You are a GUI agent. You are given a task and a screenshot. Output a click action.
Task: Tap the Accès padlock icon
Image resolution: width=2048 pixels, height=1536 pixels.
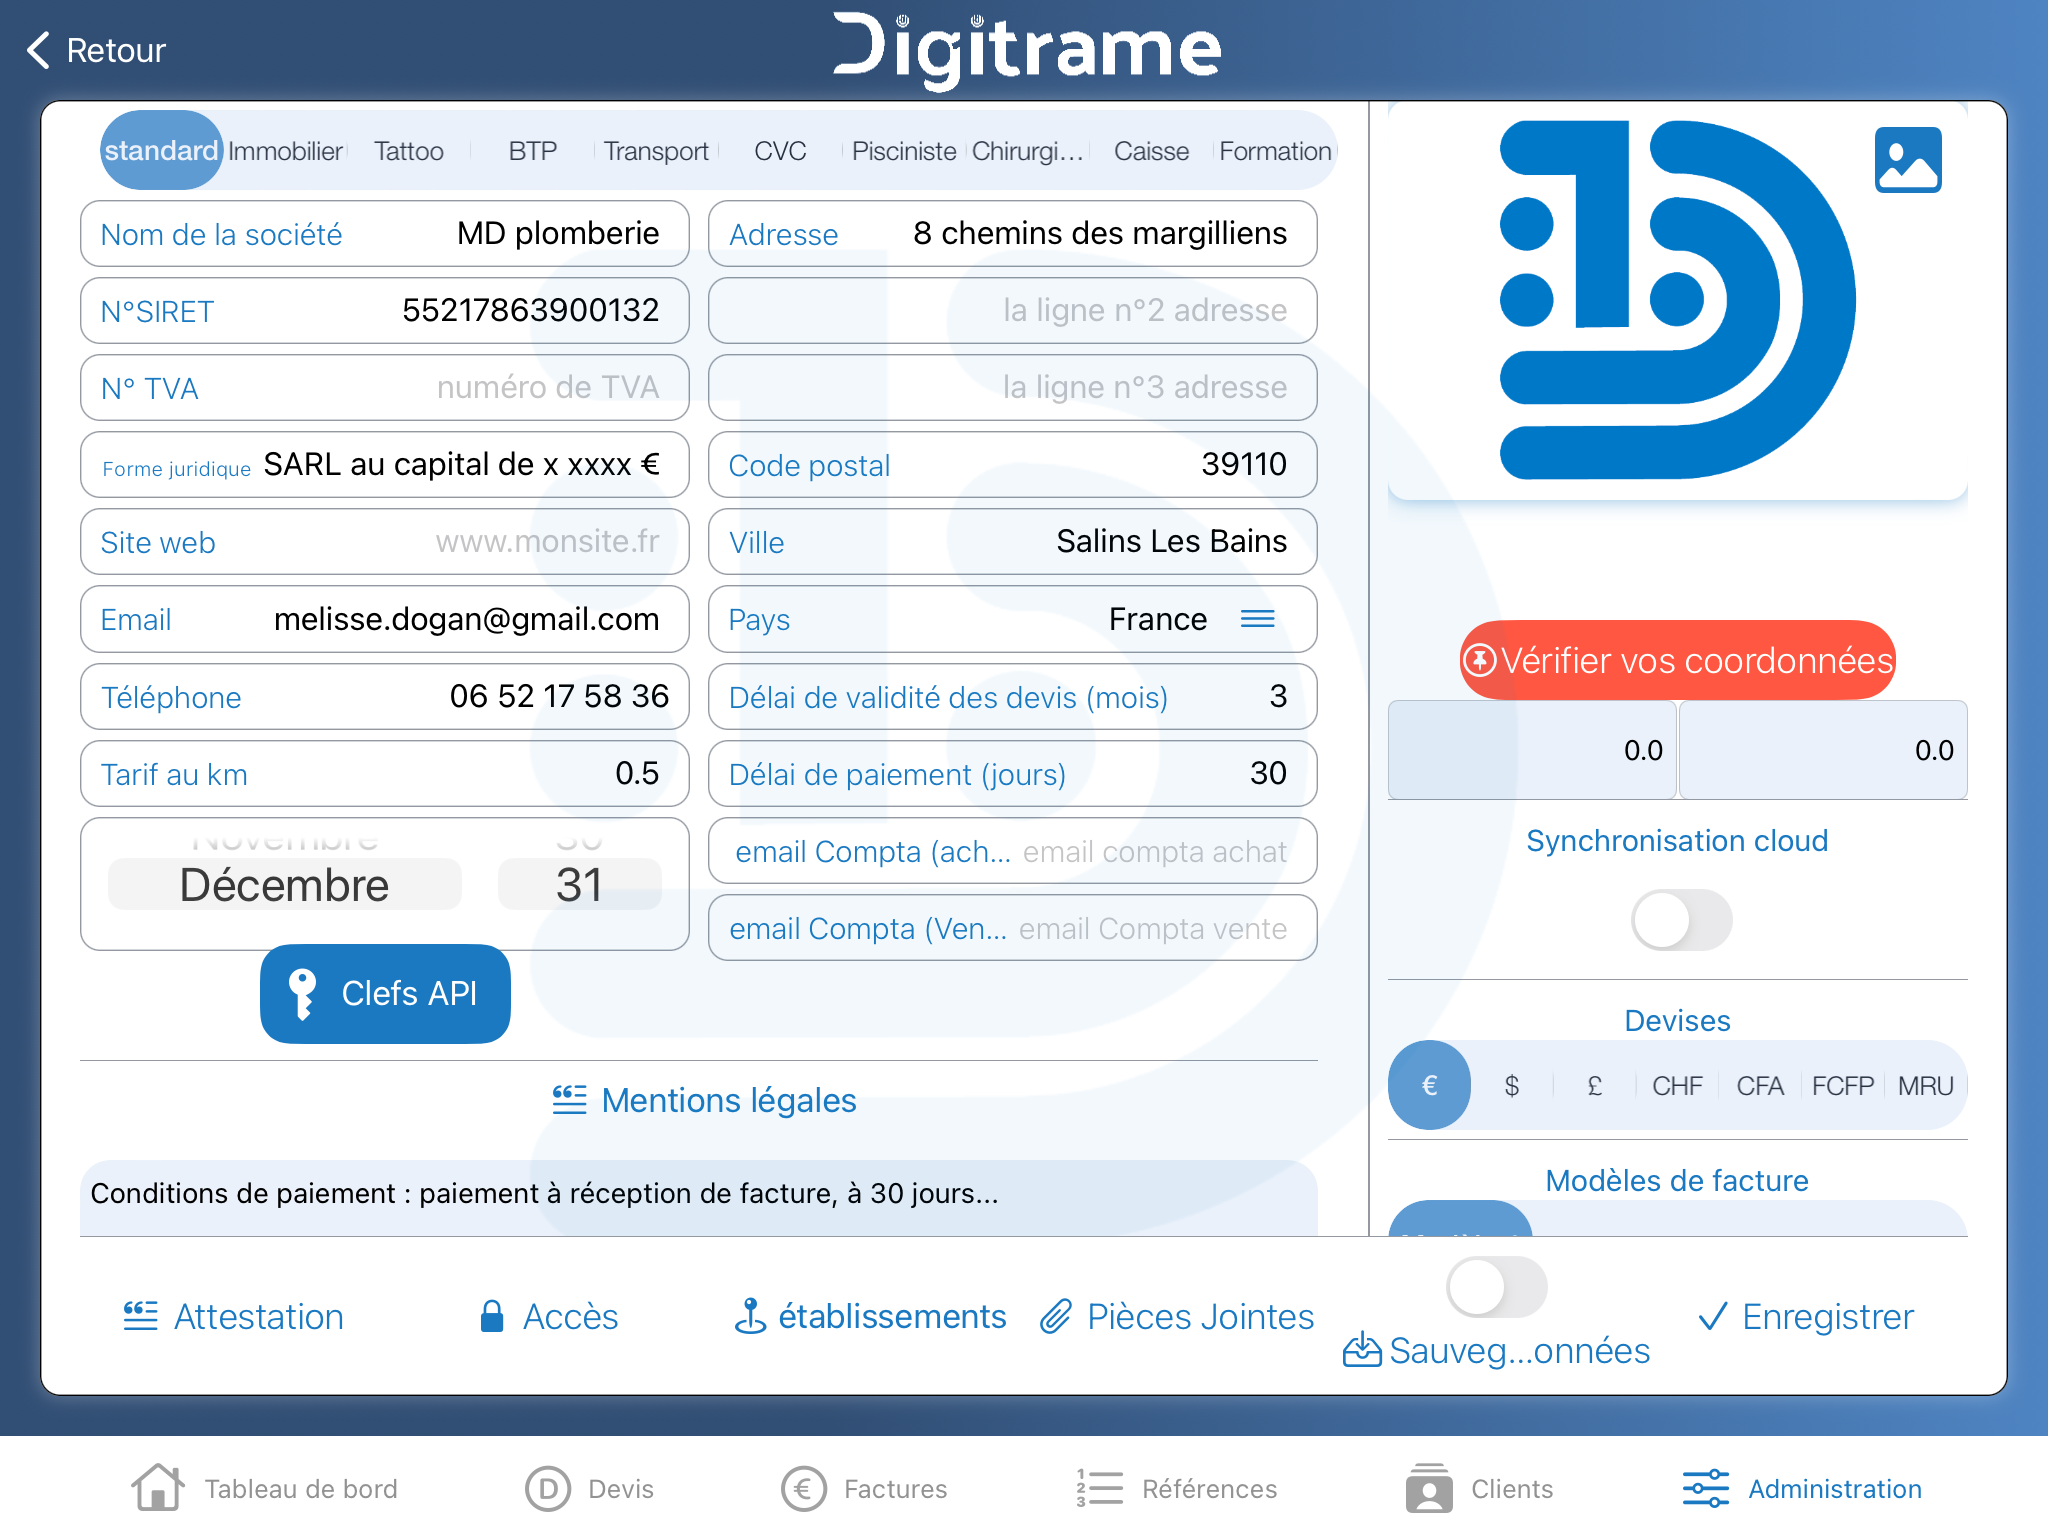491,1316
